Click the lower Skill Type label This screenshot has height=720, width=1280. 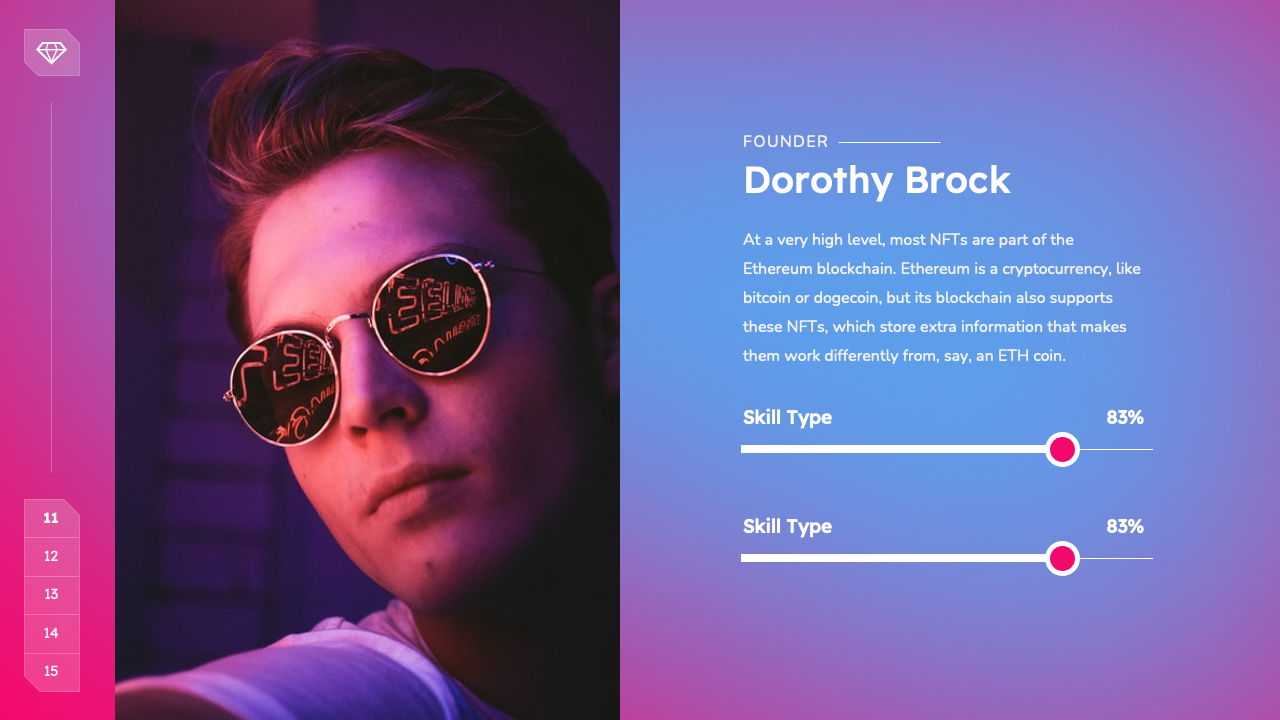[787, 527]
